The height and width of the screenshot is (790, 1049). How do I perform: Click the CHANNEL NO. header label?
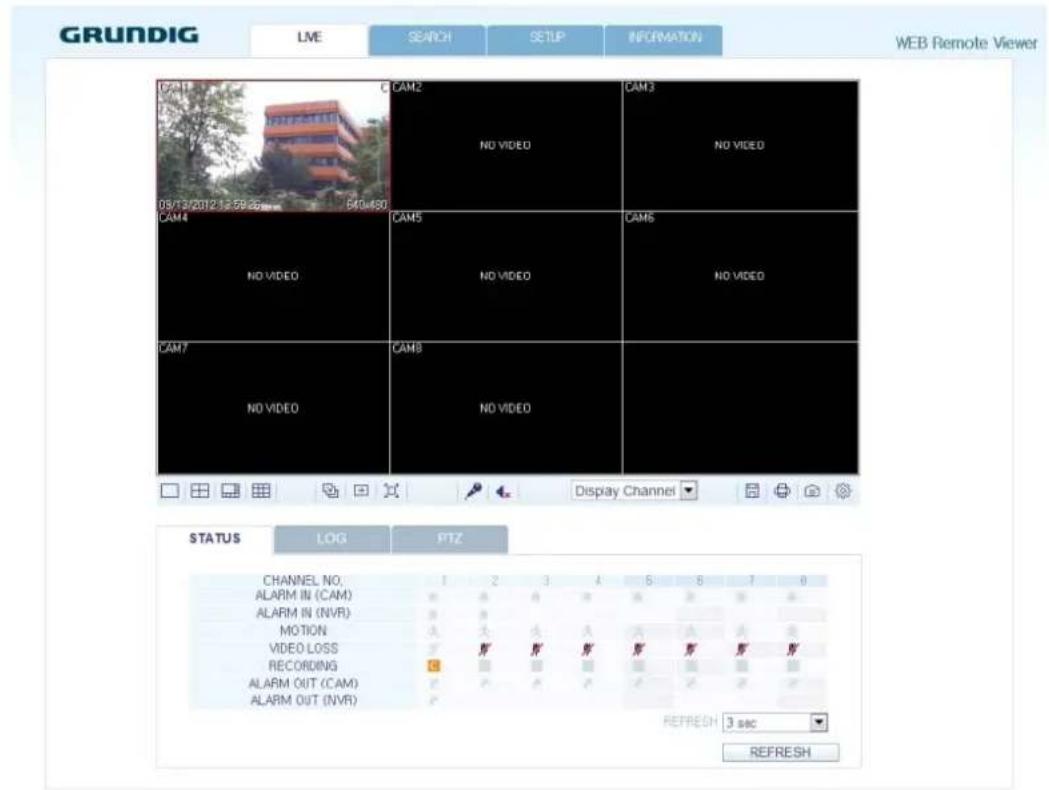pos(303,580)
